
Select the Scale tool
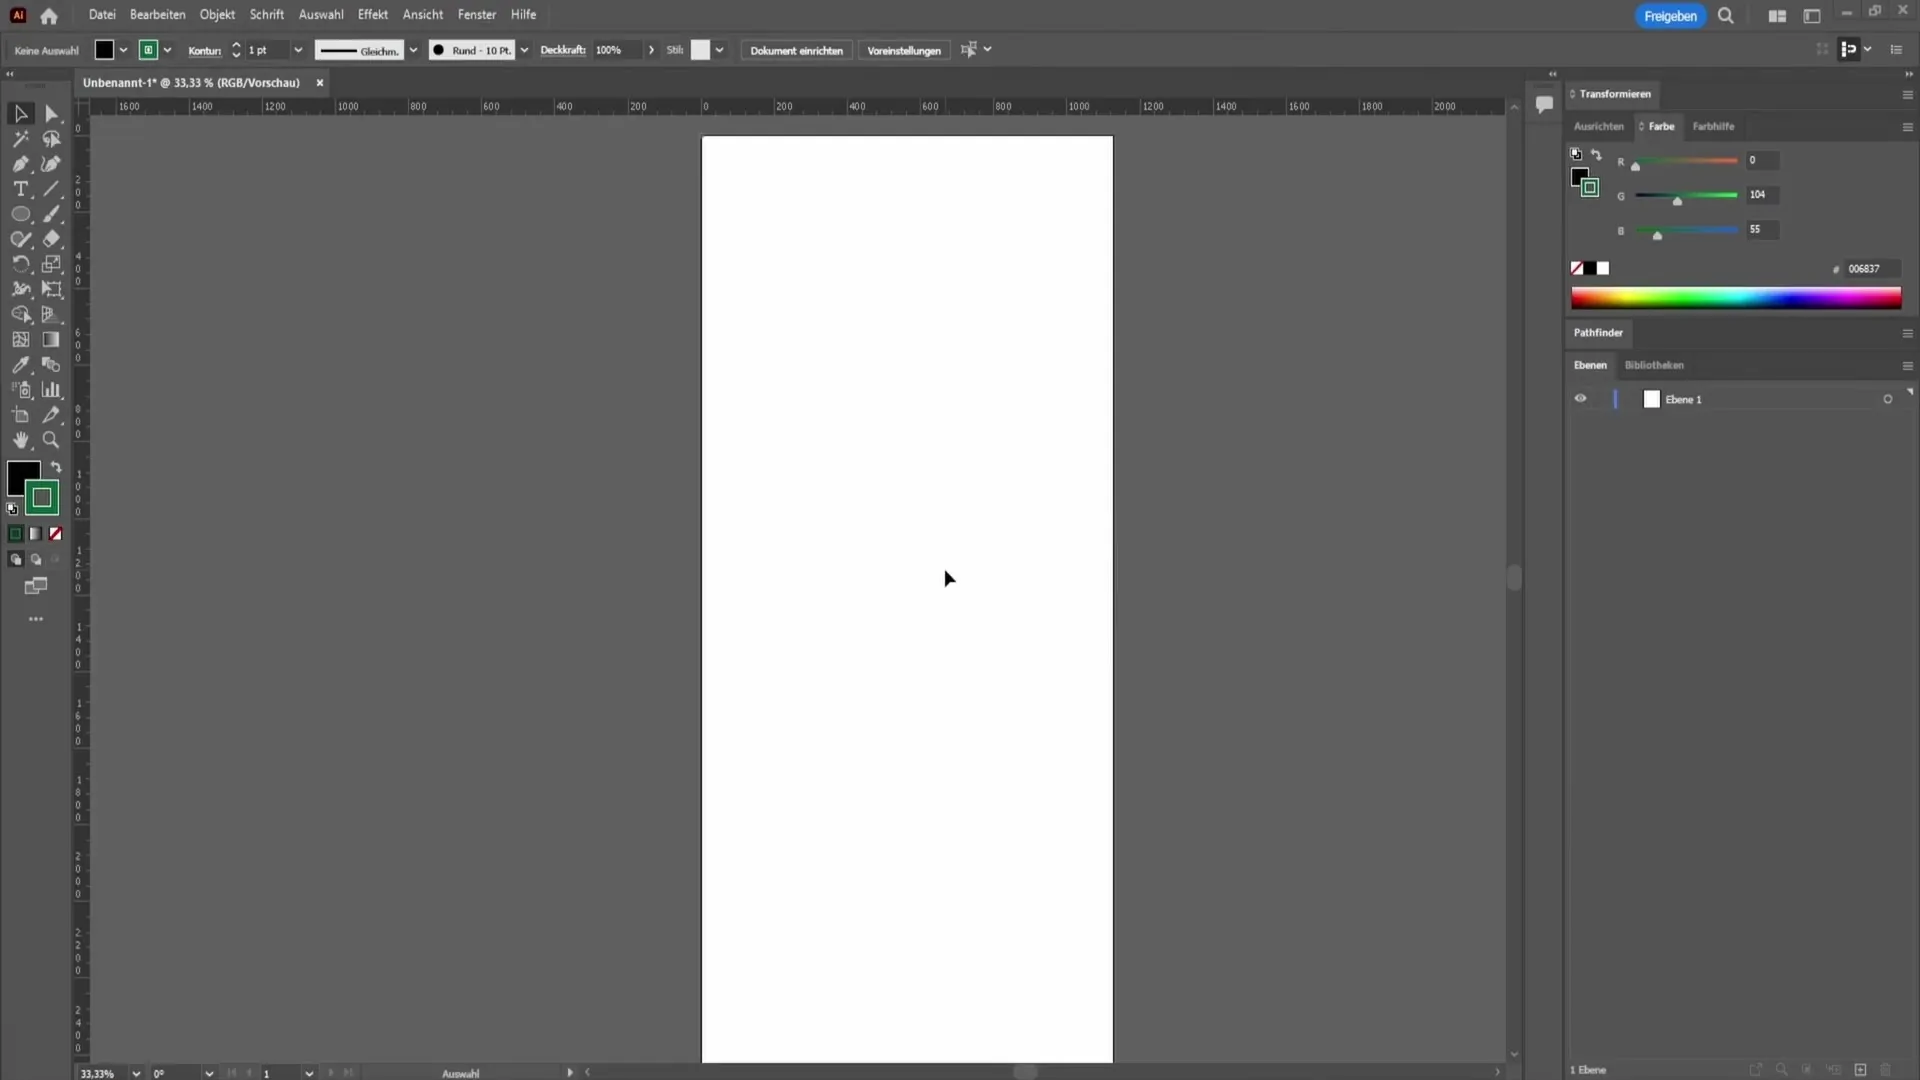coord(52,264)
